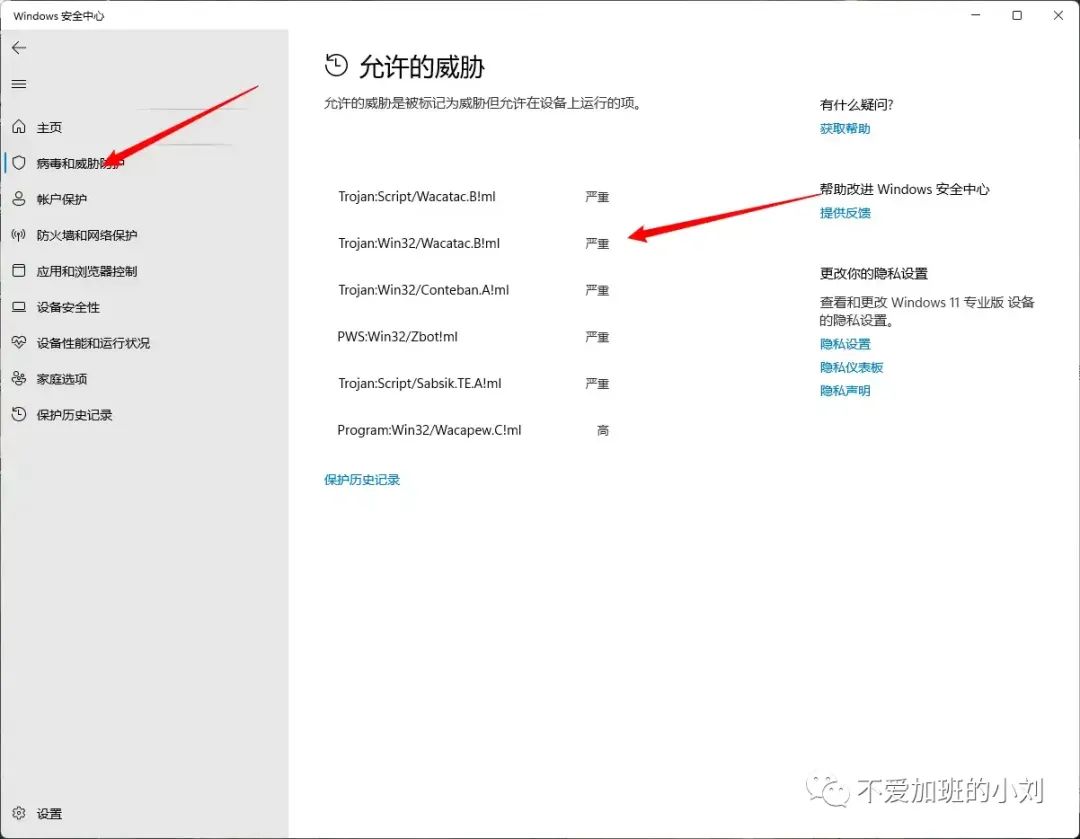This screenshot has width=1080, height=839.
Task: Open 设备性能和运行状况 page
Action: pyautogui.click(x=93, y=343)
